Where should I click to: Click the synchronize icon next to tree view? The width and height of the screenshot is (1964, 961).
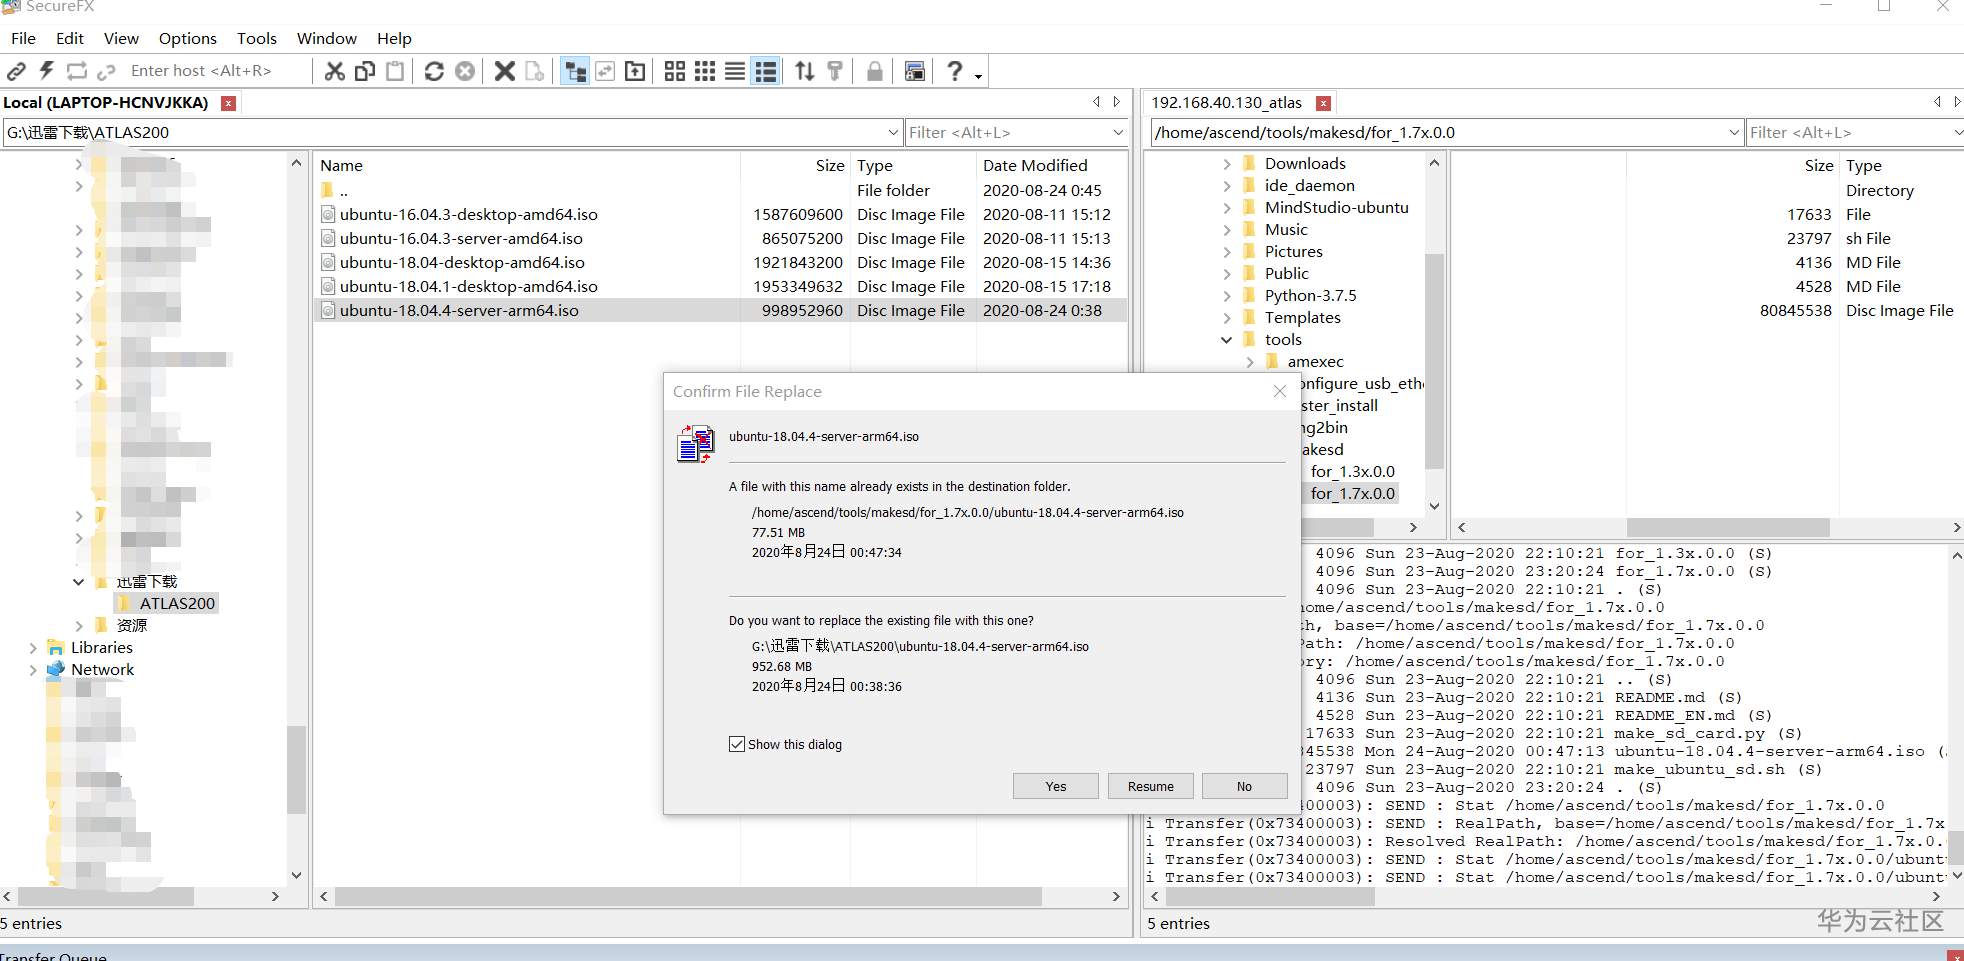[605, 71]
